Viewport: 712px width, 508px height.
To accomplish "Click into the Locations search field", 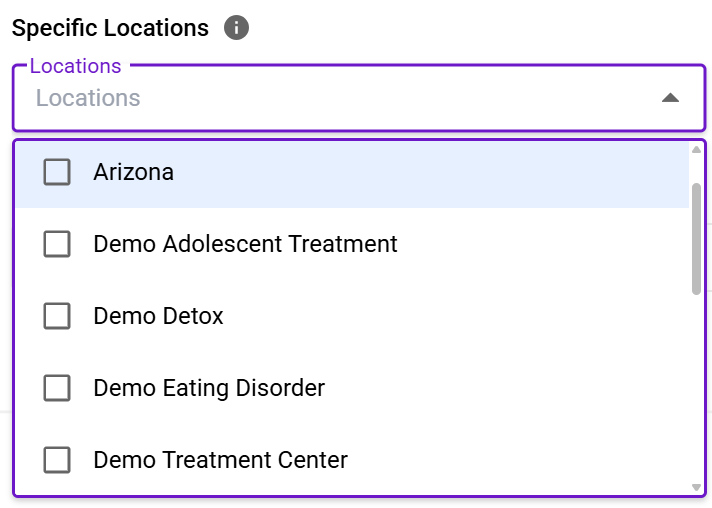I will point(300,98).
